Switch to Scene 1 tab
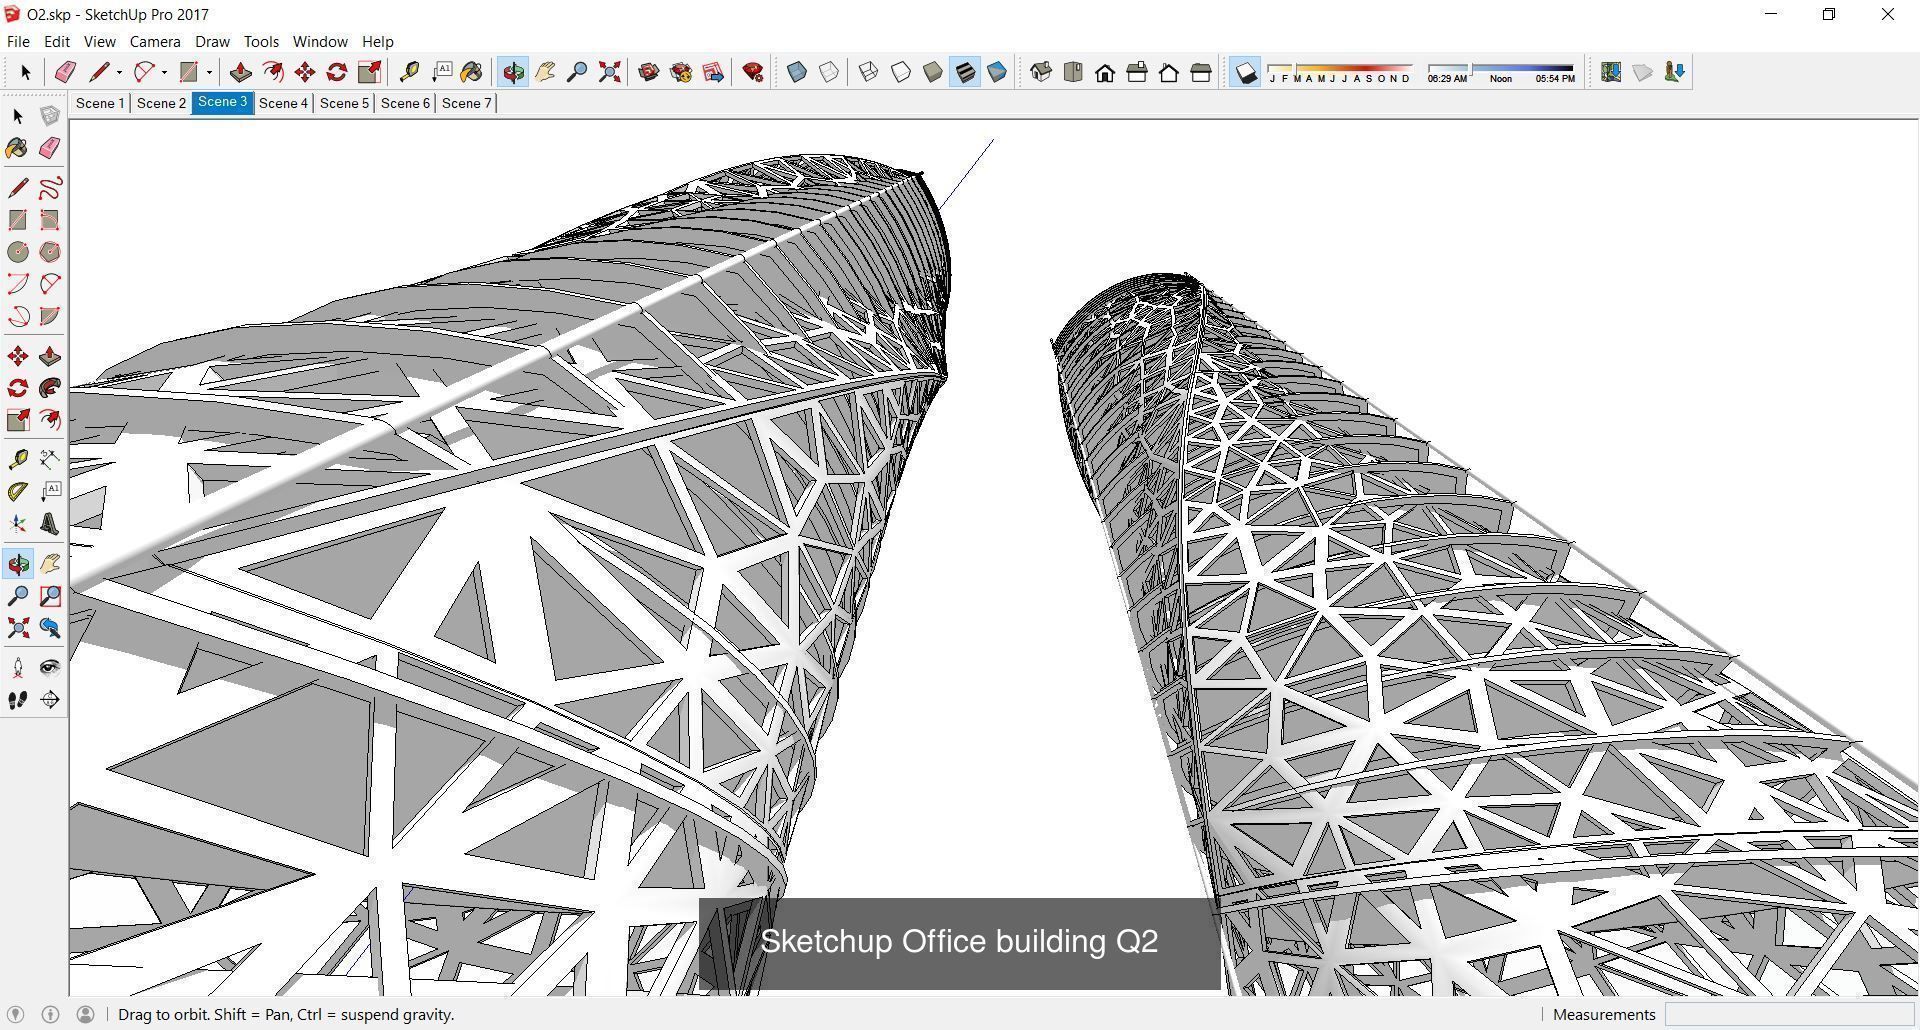The image size is (1920, 1030). coord(100,103)
